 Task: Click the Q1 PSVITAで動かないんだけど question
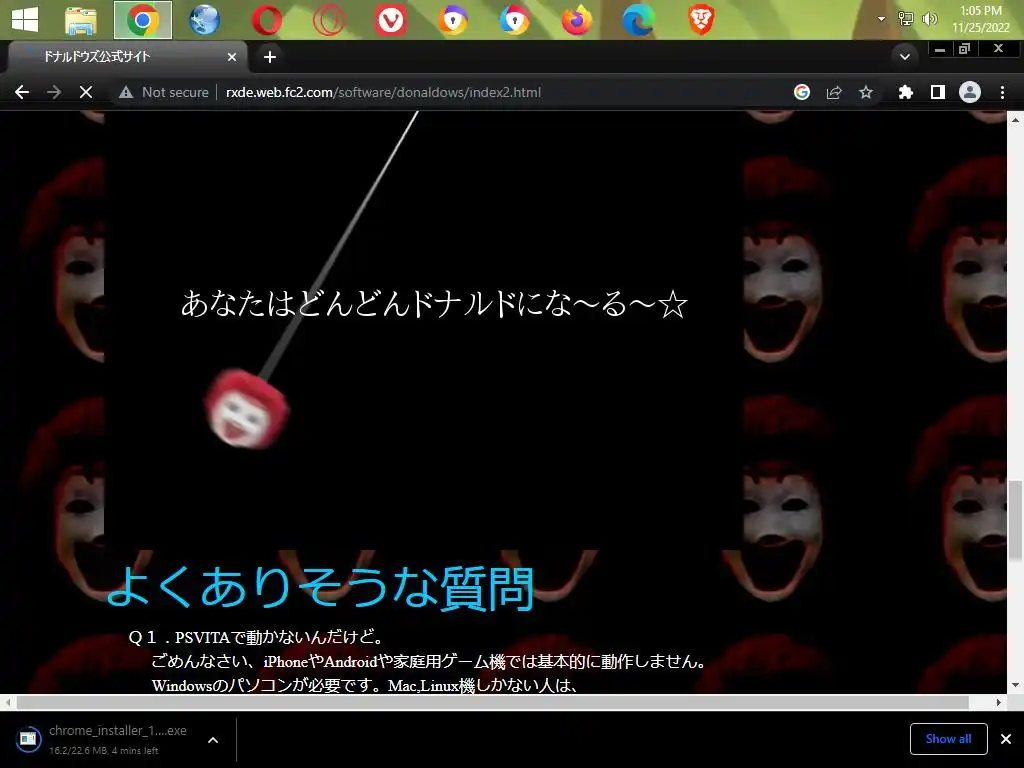pyautogui.click(x=255, y=637)
